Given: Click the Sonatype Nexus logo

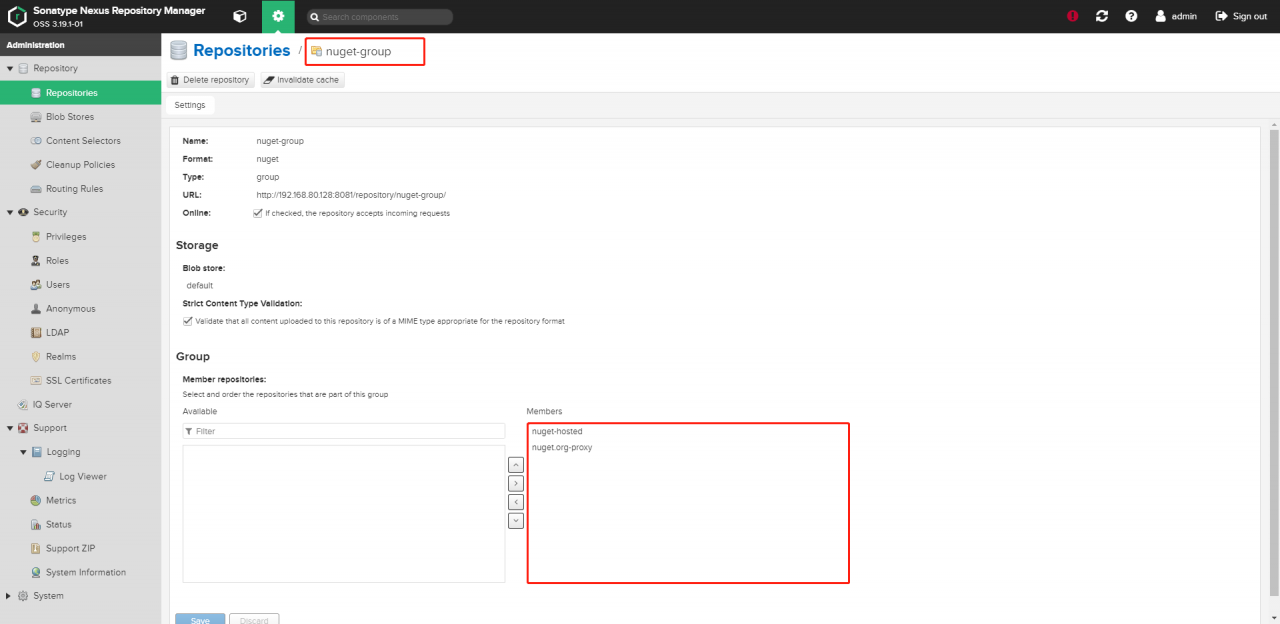Looking at the screenshot, I should (x=16, y=16).
